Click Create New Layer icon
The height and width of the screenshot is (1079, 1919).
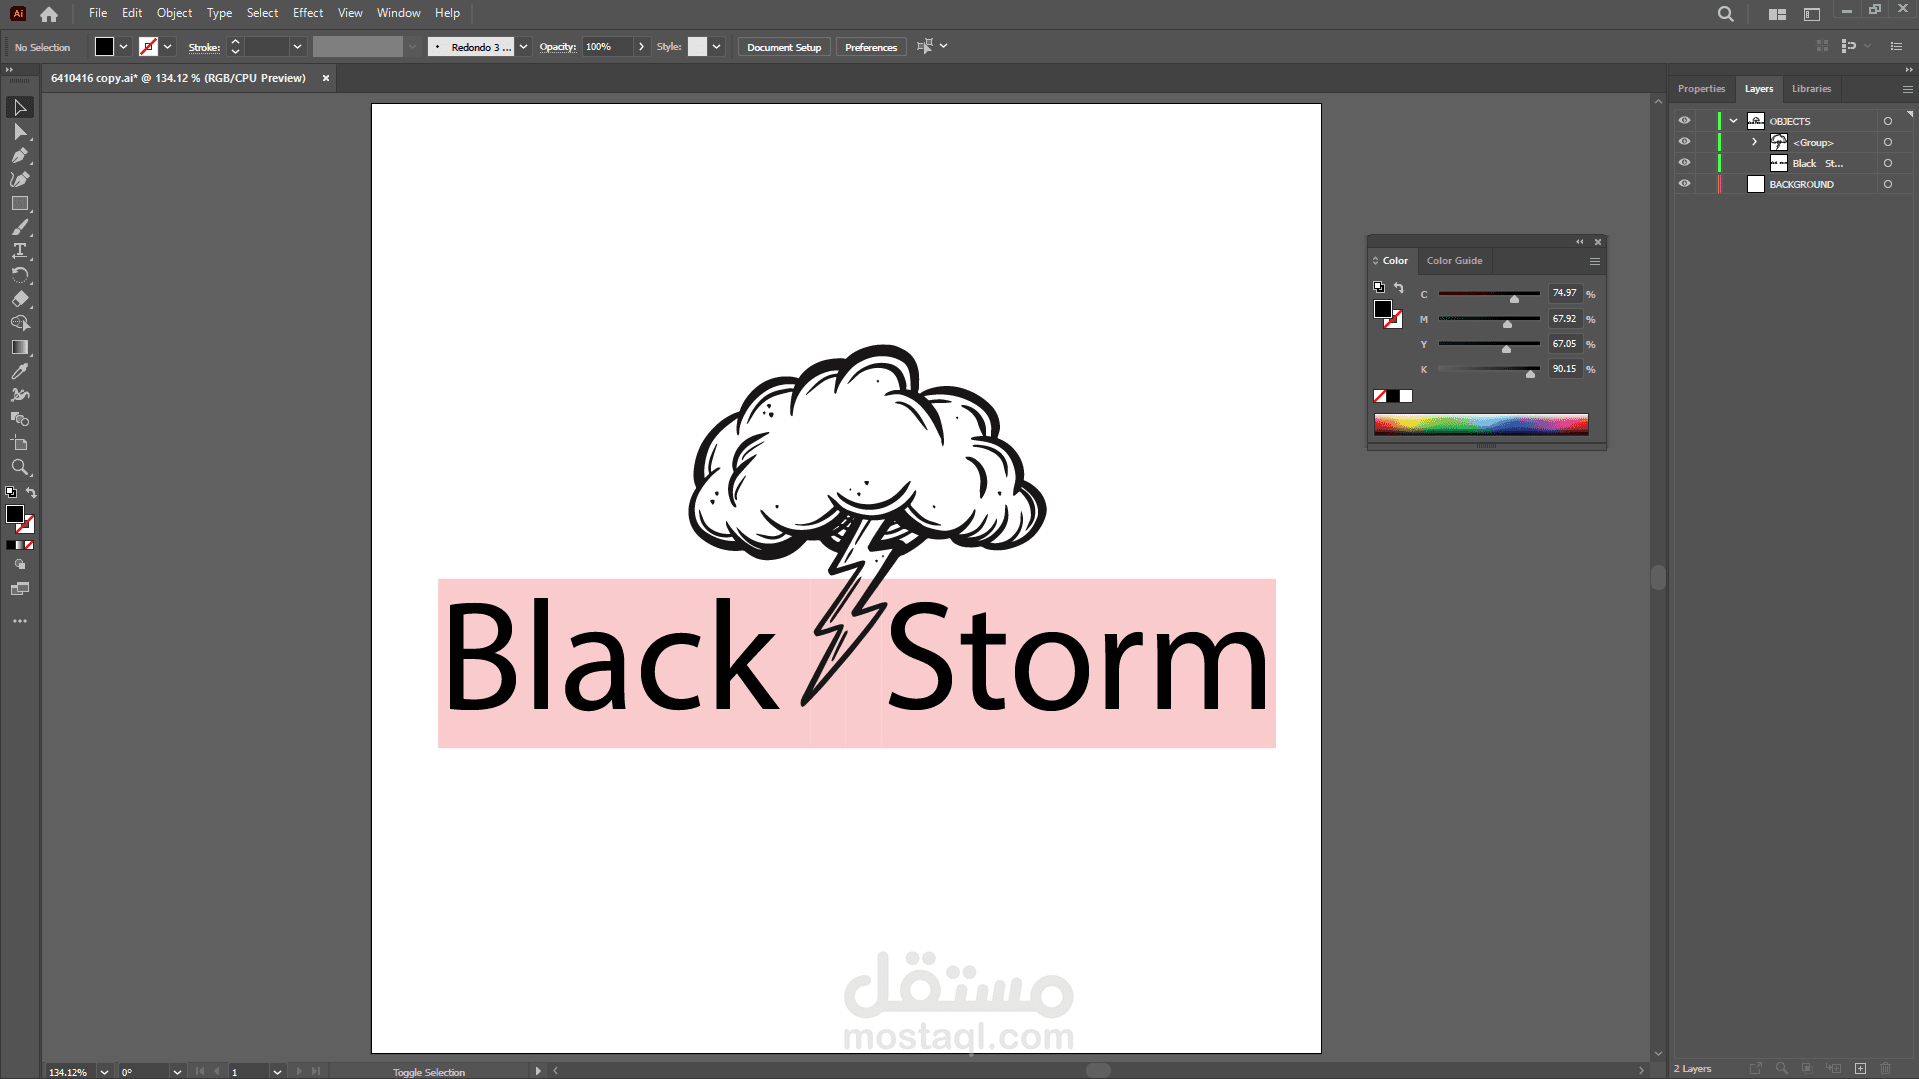point(1860,1068)
